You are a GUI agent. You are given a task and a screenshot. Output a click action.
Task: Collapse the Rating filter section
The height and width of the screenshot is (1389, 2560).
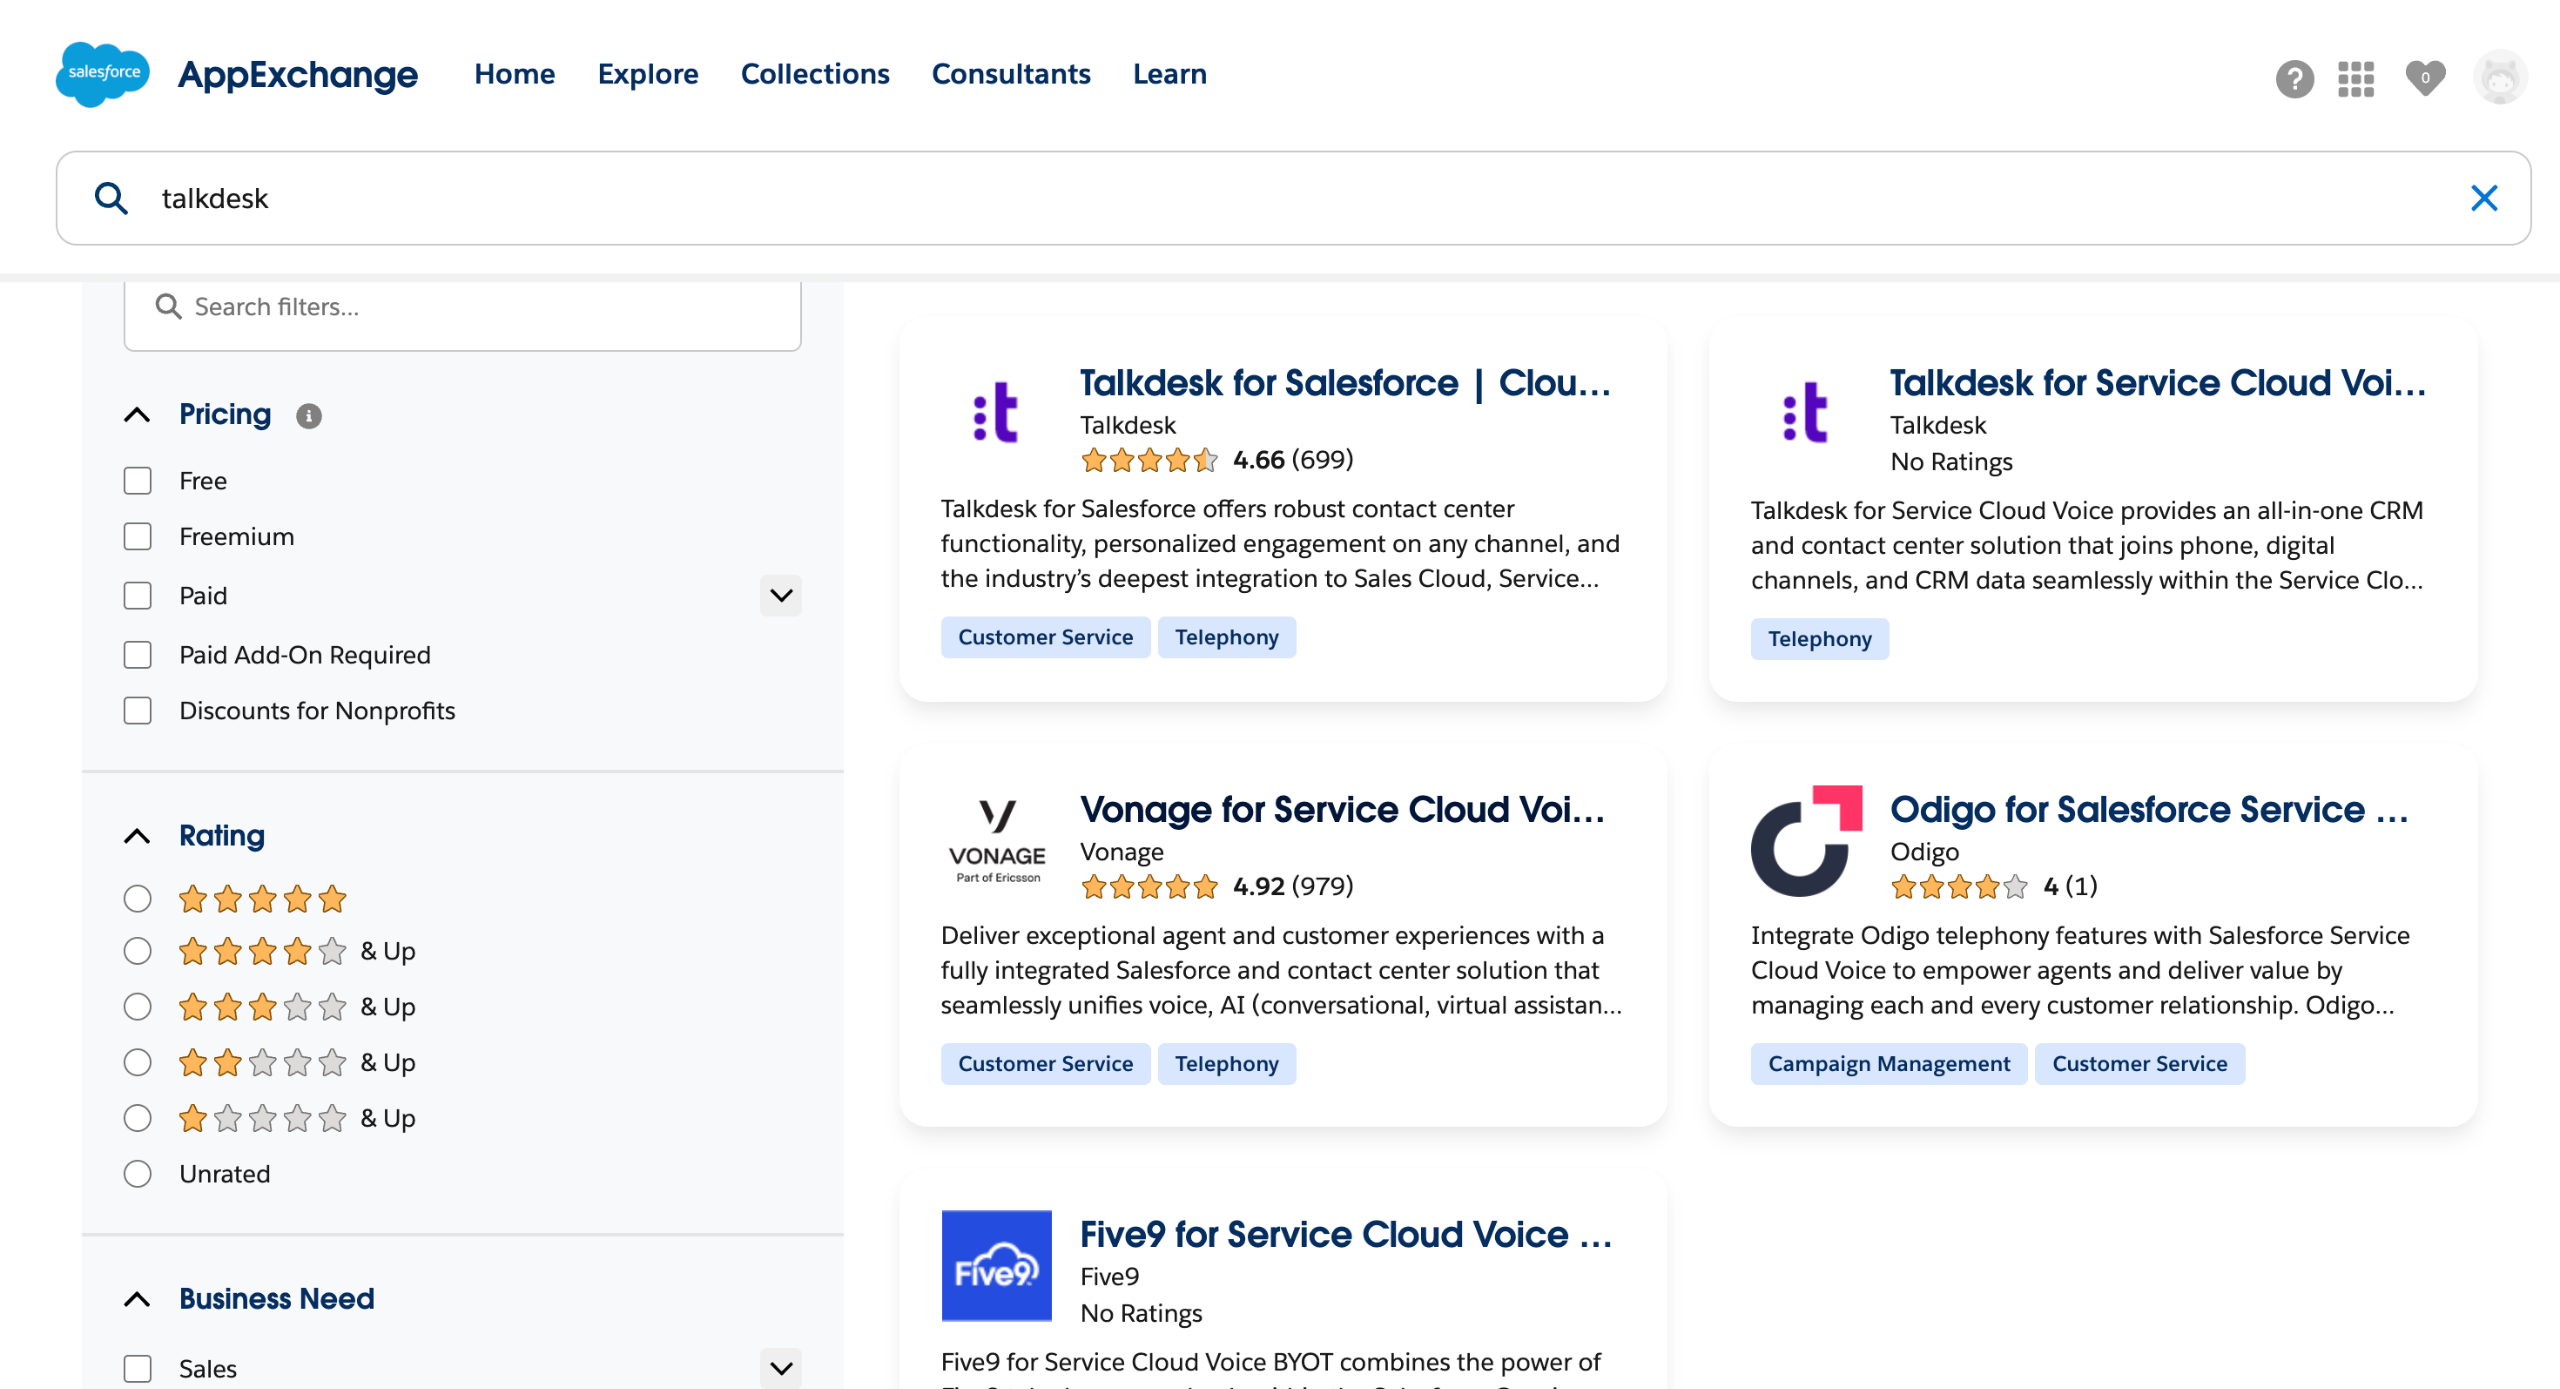(x=137, y=836)
